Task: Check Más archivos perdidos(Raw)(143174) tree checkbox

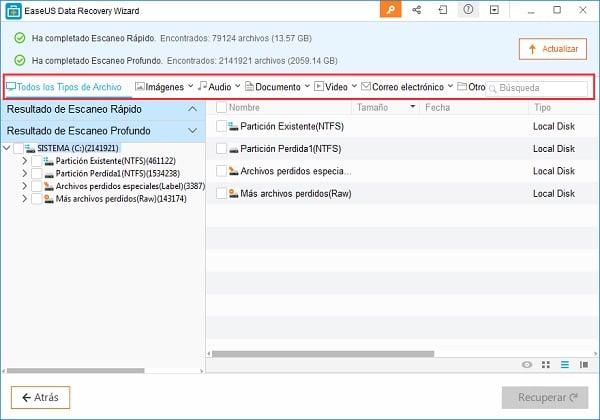Action: click(x=36, y=199)
